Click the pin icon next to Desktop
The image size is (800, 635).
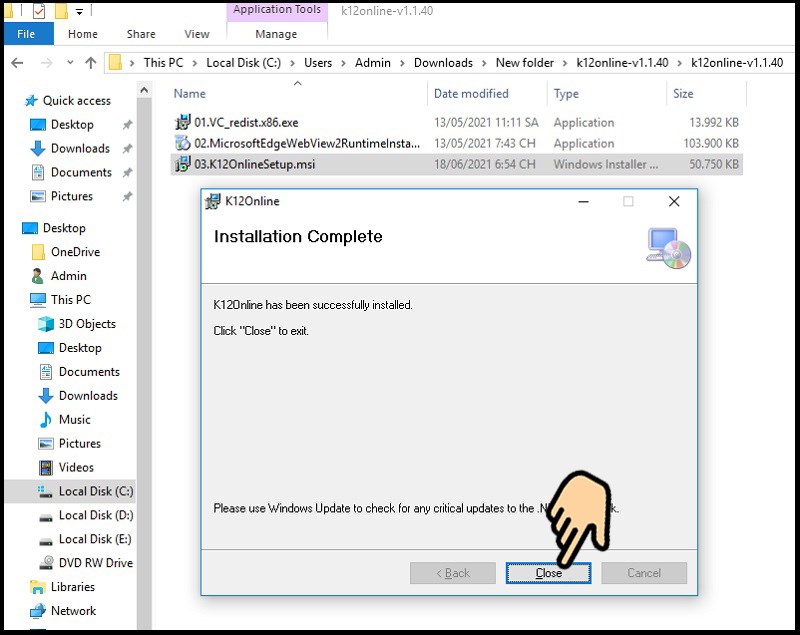point(128,124)
